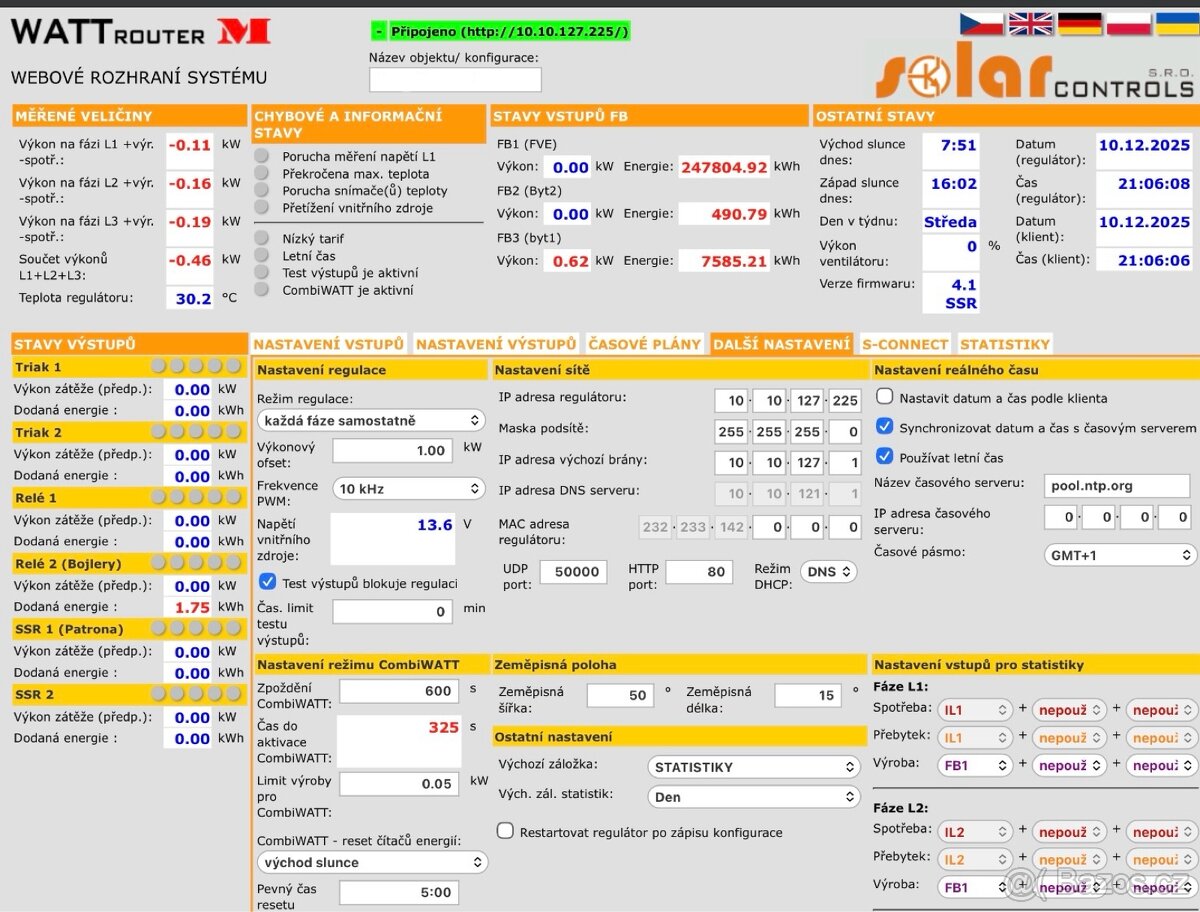Viewport: 1200px width, 912px height.
Task: Switch interface language to the Czech flag
Action: pos(981,23)
